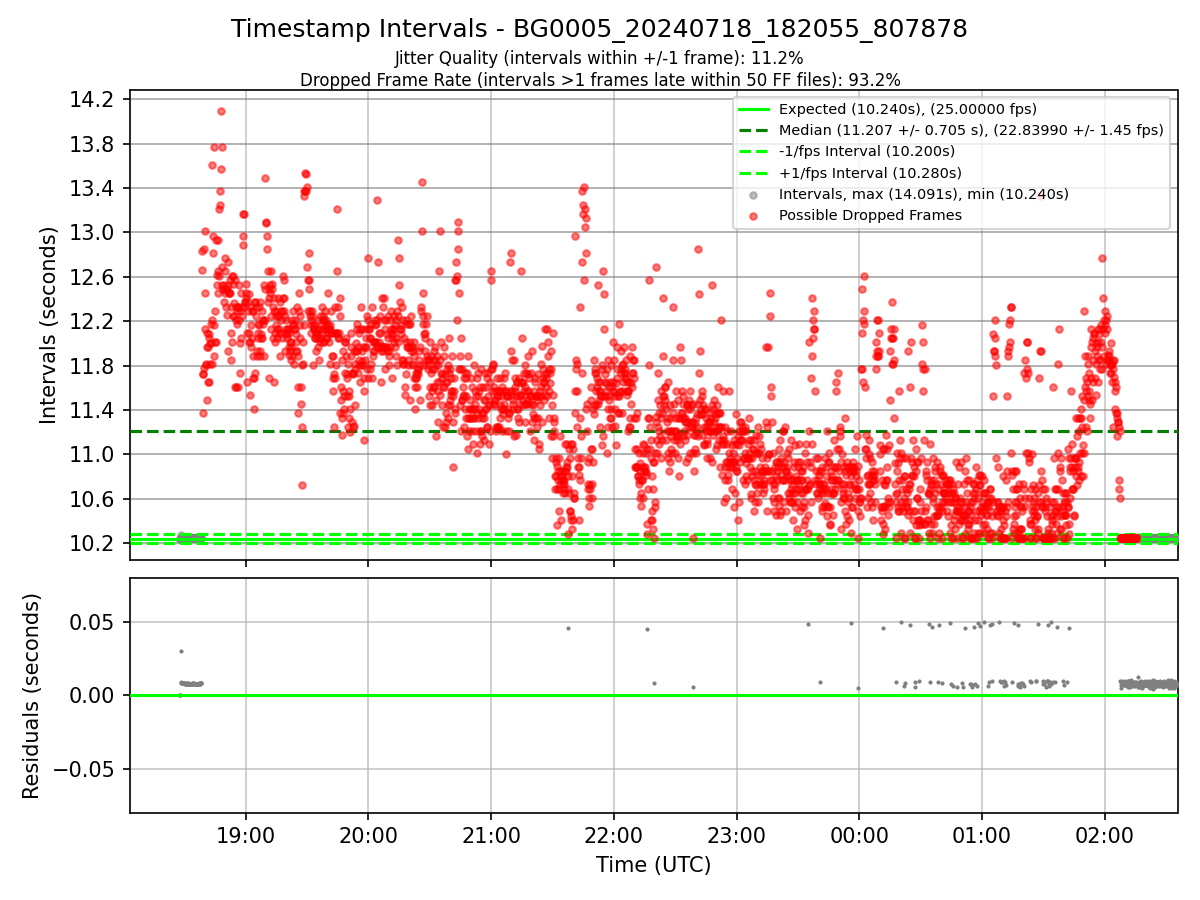1200x900 pixels.
Task: Click the 00:00 x-axis tick label
Action: pyautogui.click(x=859, y=836)
